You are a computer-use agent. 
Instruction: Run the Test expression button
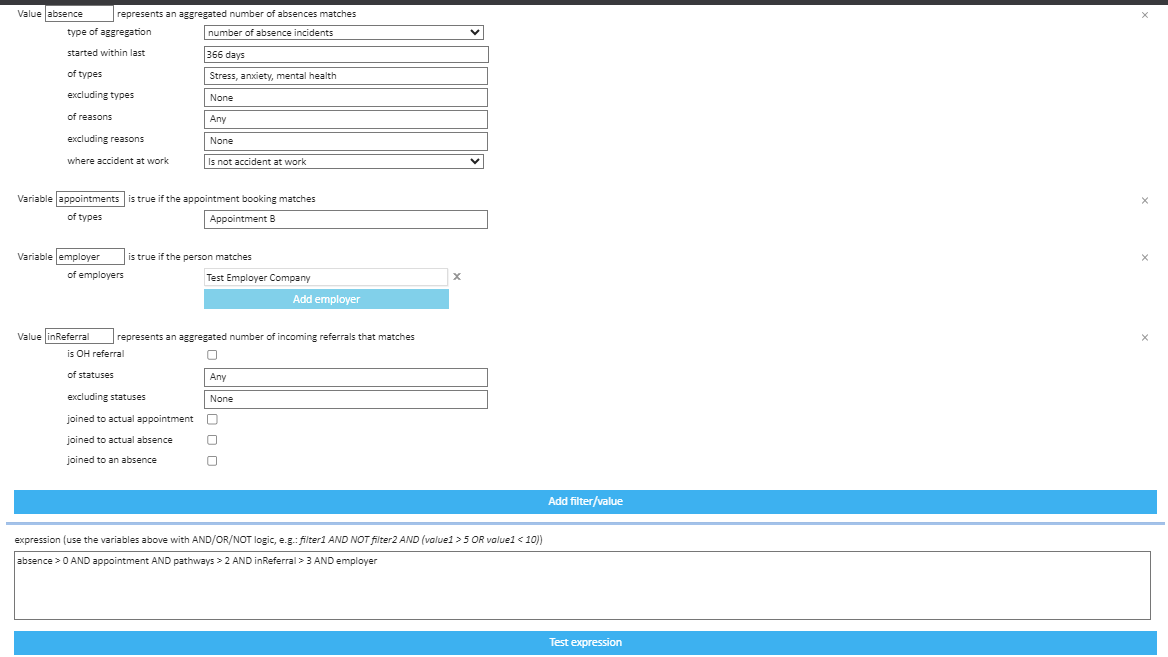[585, 642]
